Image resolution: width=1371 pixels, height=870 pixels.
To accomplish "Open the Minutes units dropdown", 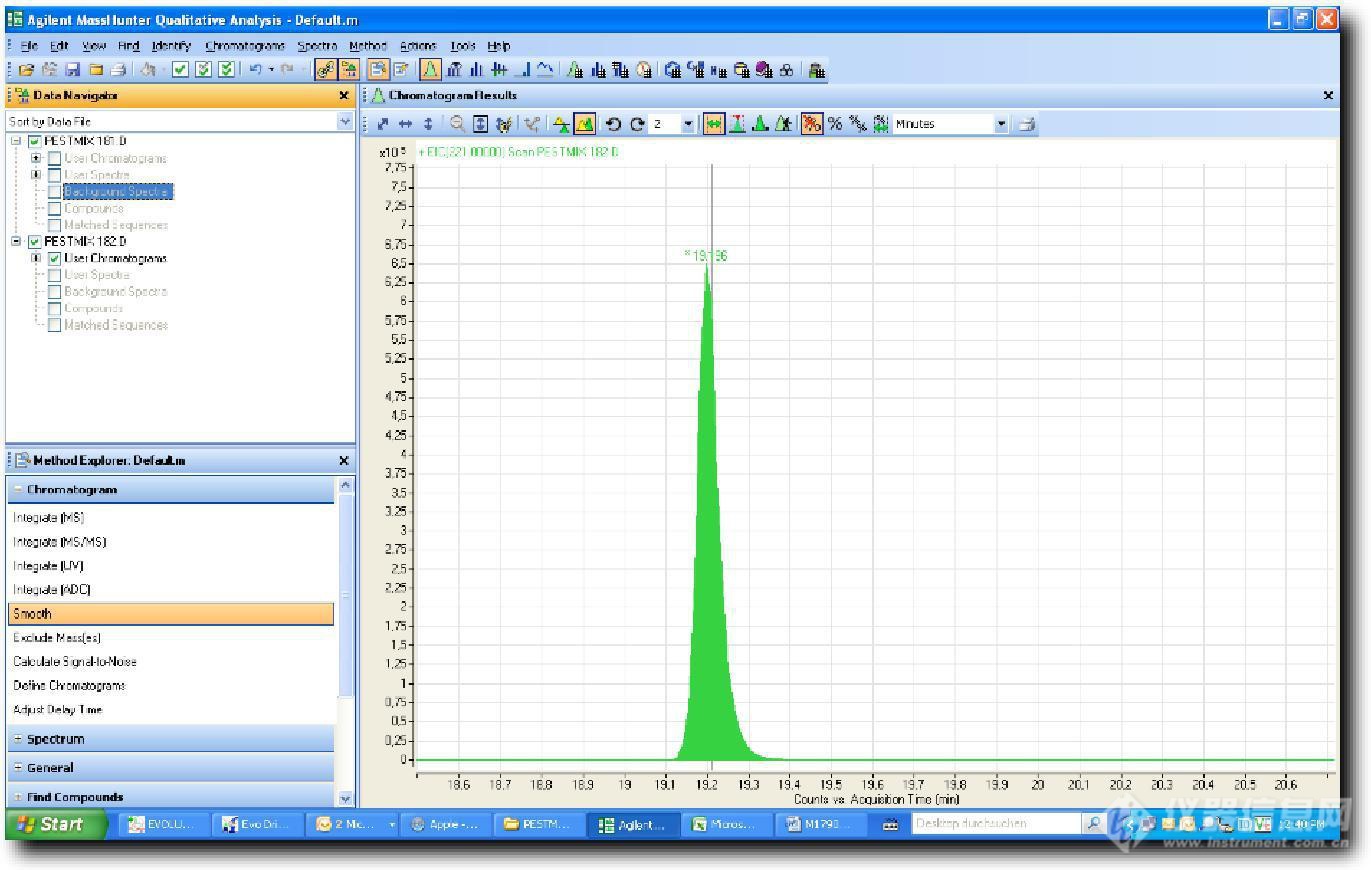I will click(1001, 124).
